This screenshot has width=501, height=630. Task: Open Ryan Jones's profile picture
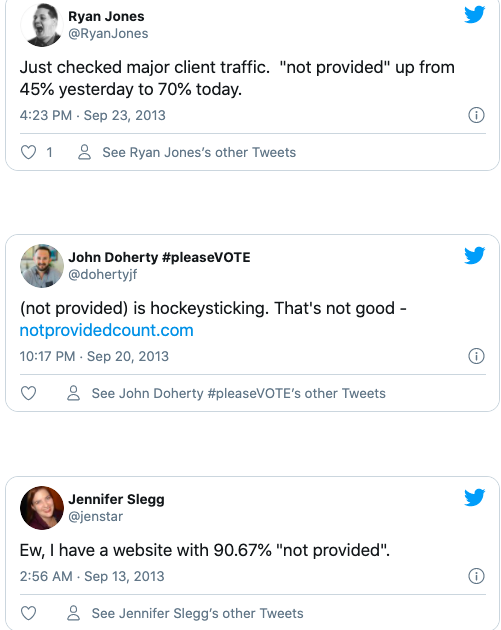(42, 25)
